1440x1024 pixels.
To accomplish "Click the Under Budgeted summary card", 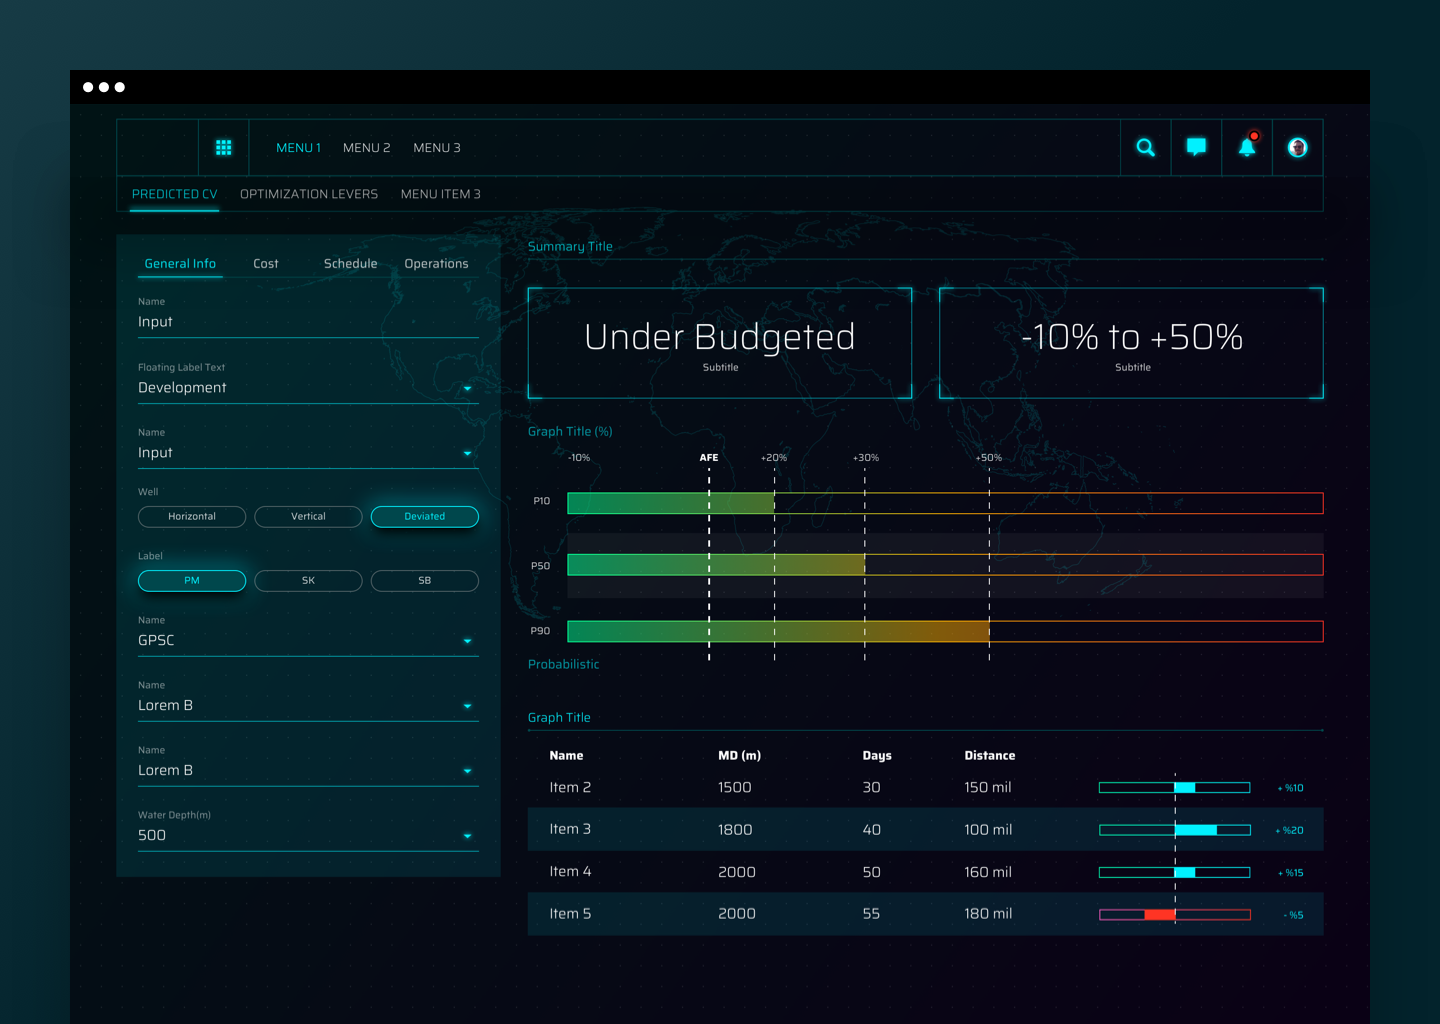I will tap(720, 343).
